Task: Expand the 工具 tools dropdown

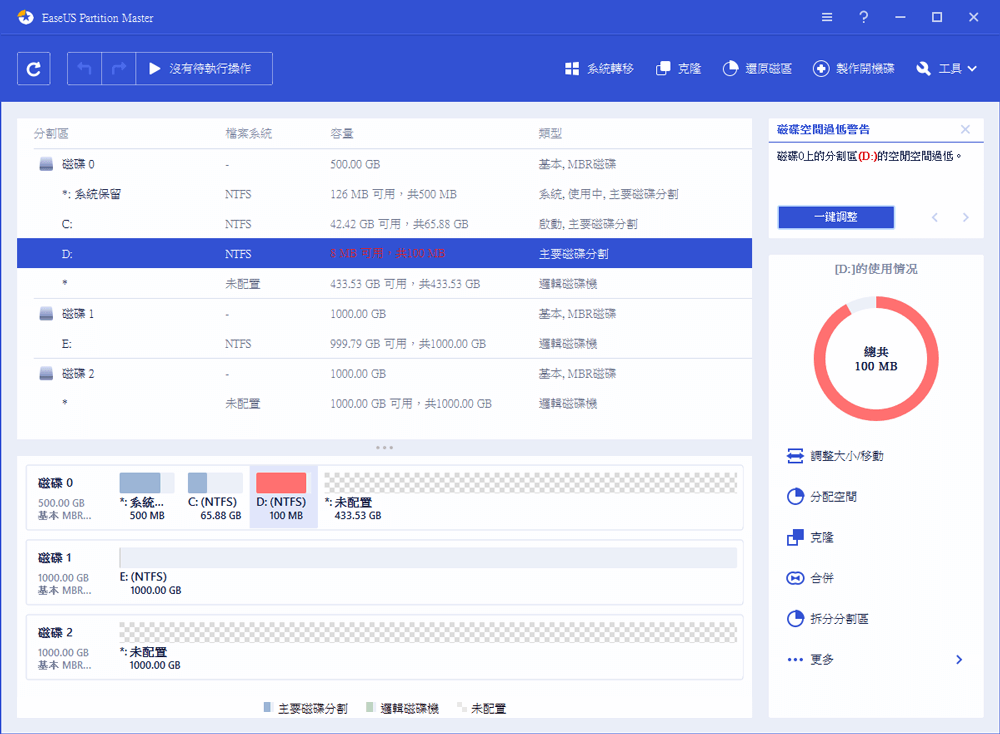Action: 946,68
